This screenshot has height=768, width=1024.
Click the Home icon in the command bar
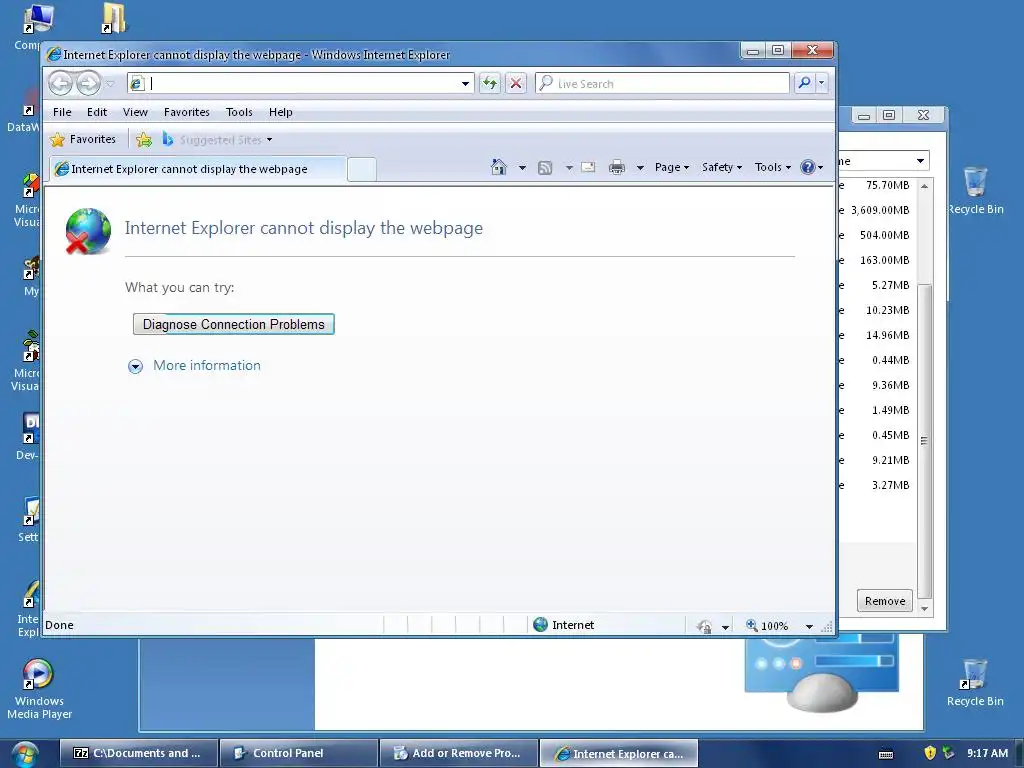(499, 168)
